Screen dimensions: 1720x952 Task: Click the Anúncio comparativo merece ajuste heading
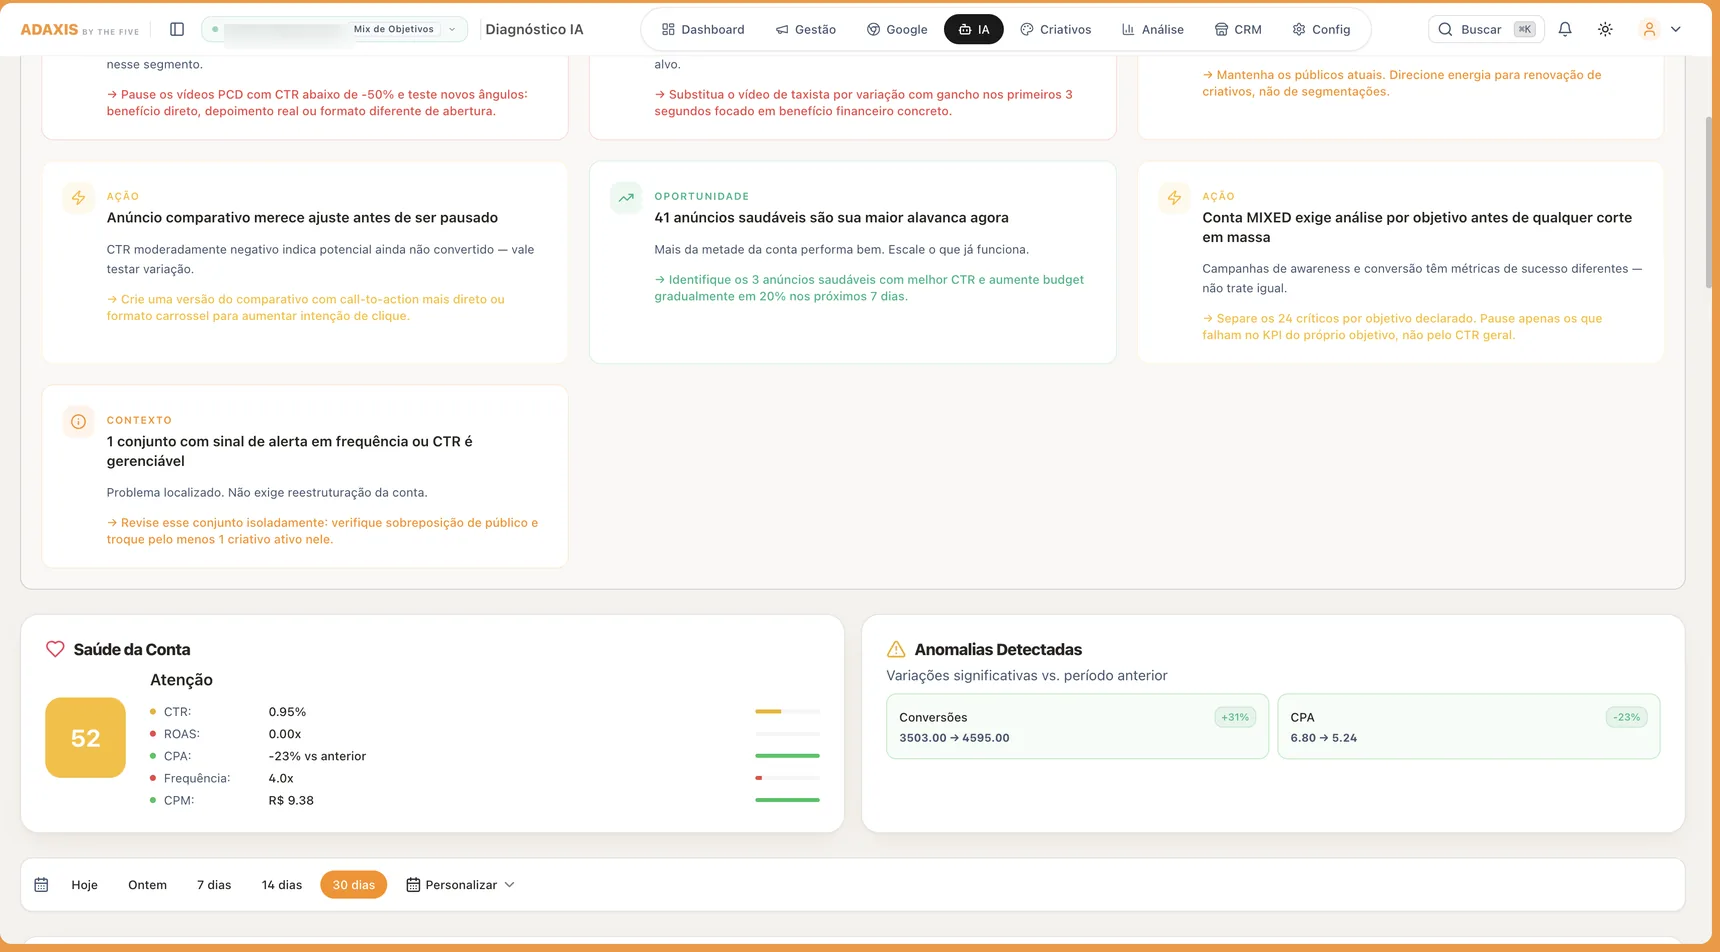coord(302,217)
